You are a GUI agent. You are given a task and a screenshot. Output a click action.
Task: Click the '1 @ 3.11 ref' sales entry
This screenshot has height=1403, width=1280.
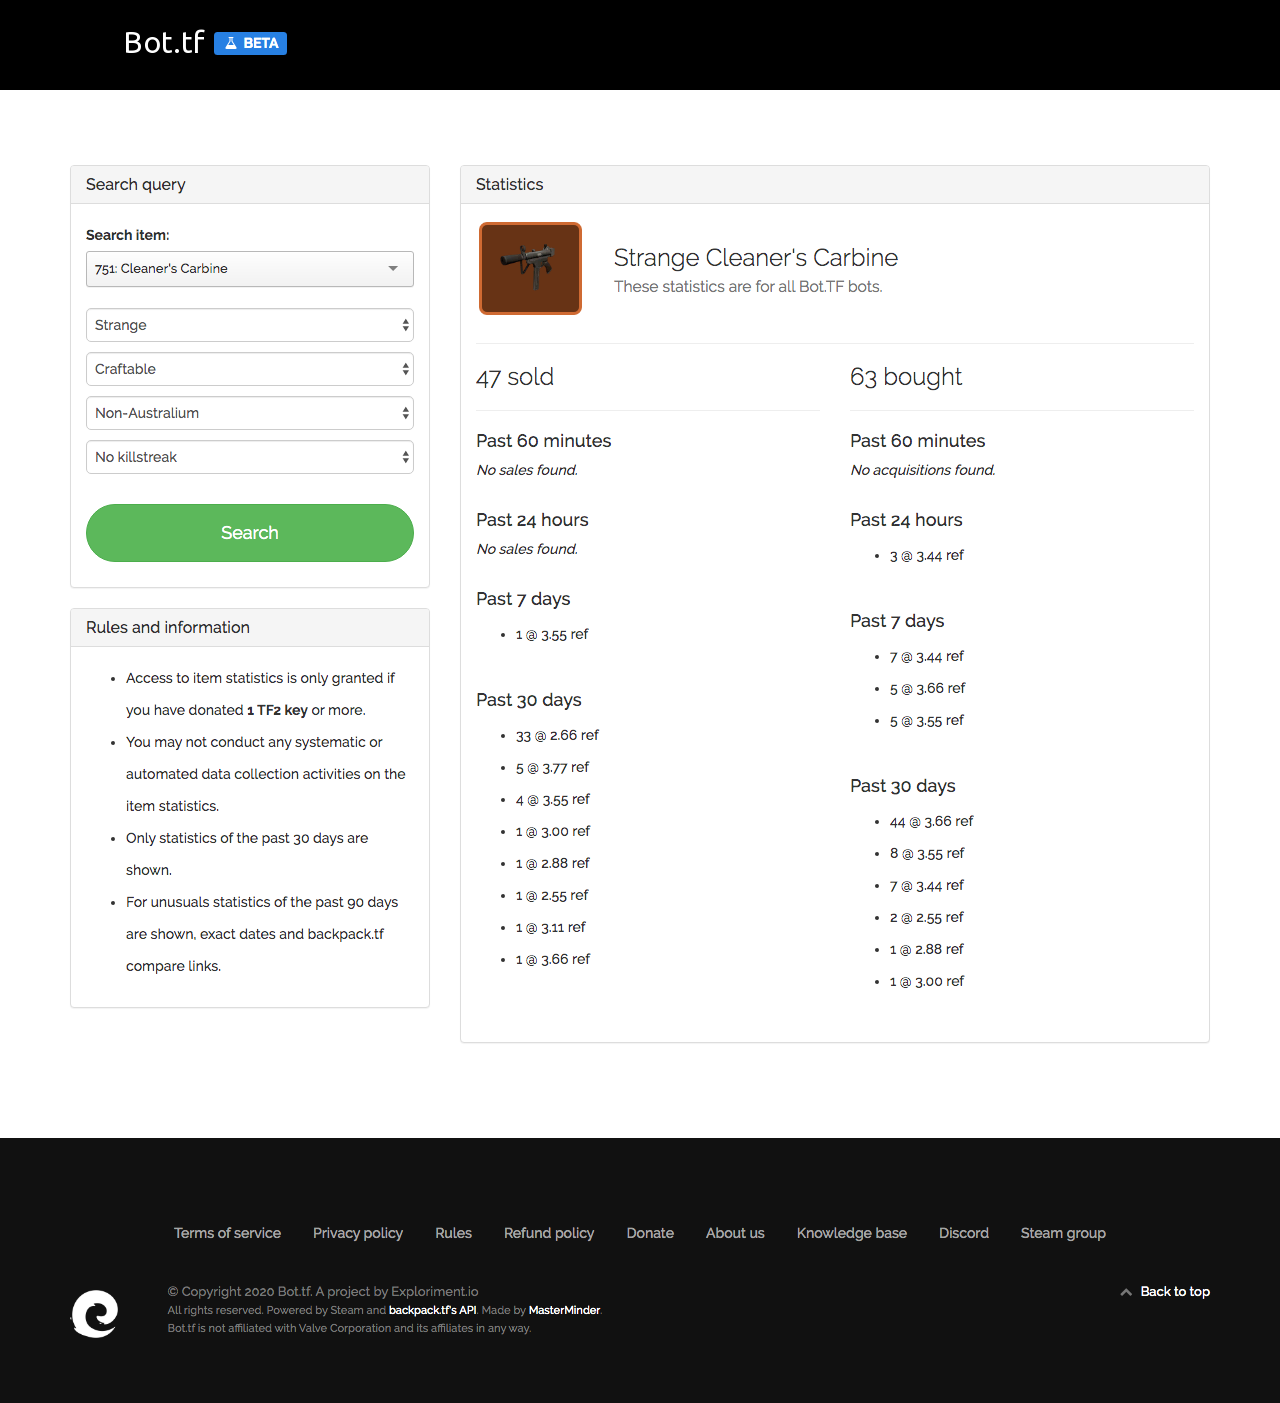(x=551, y=927)
